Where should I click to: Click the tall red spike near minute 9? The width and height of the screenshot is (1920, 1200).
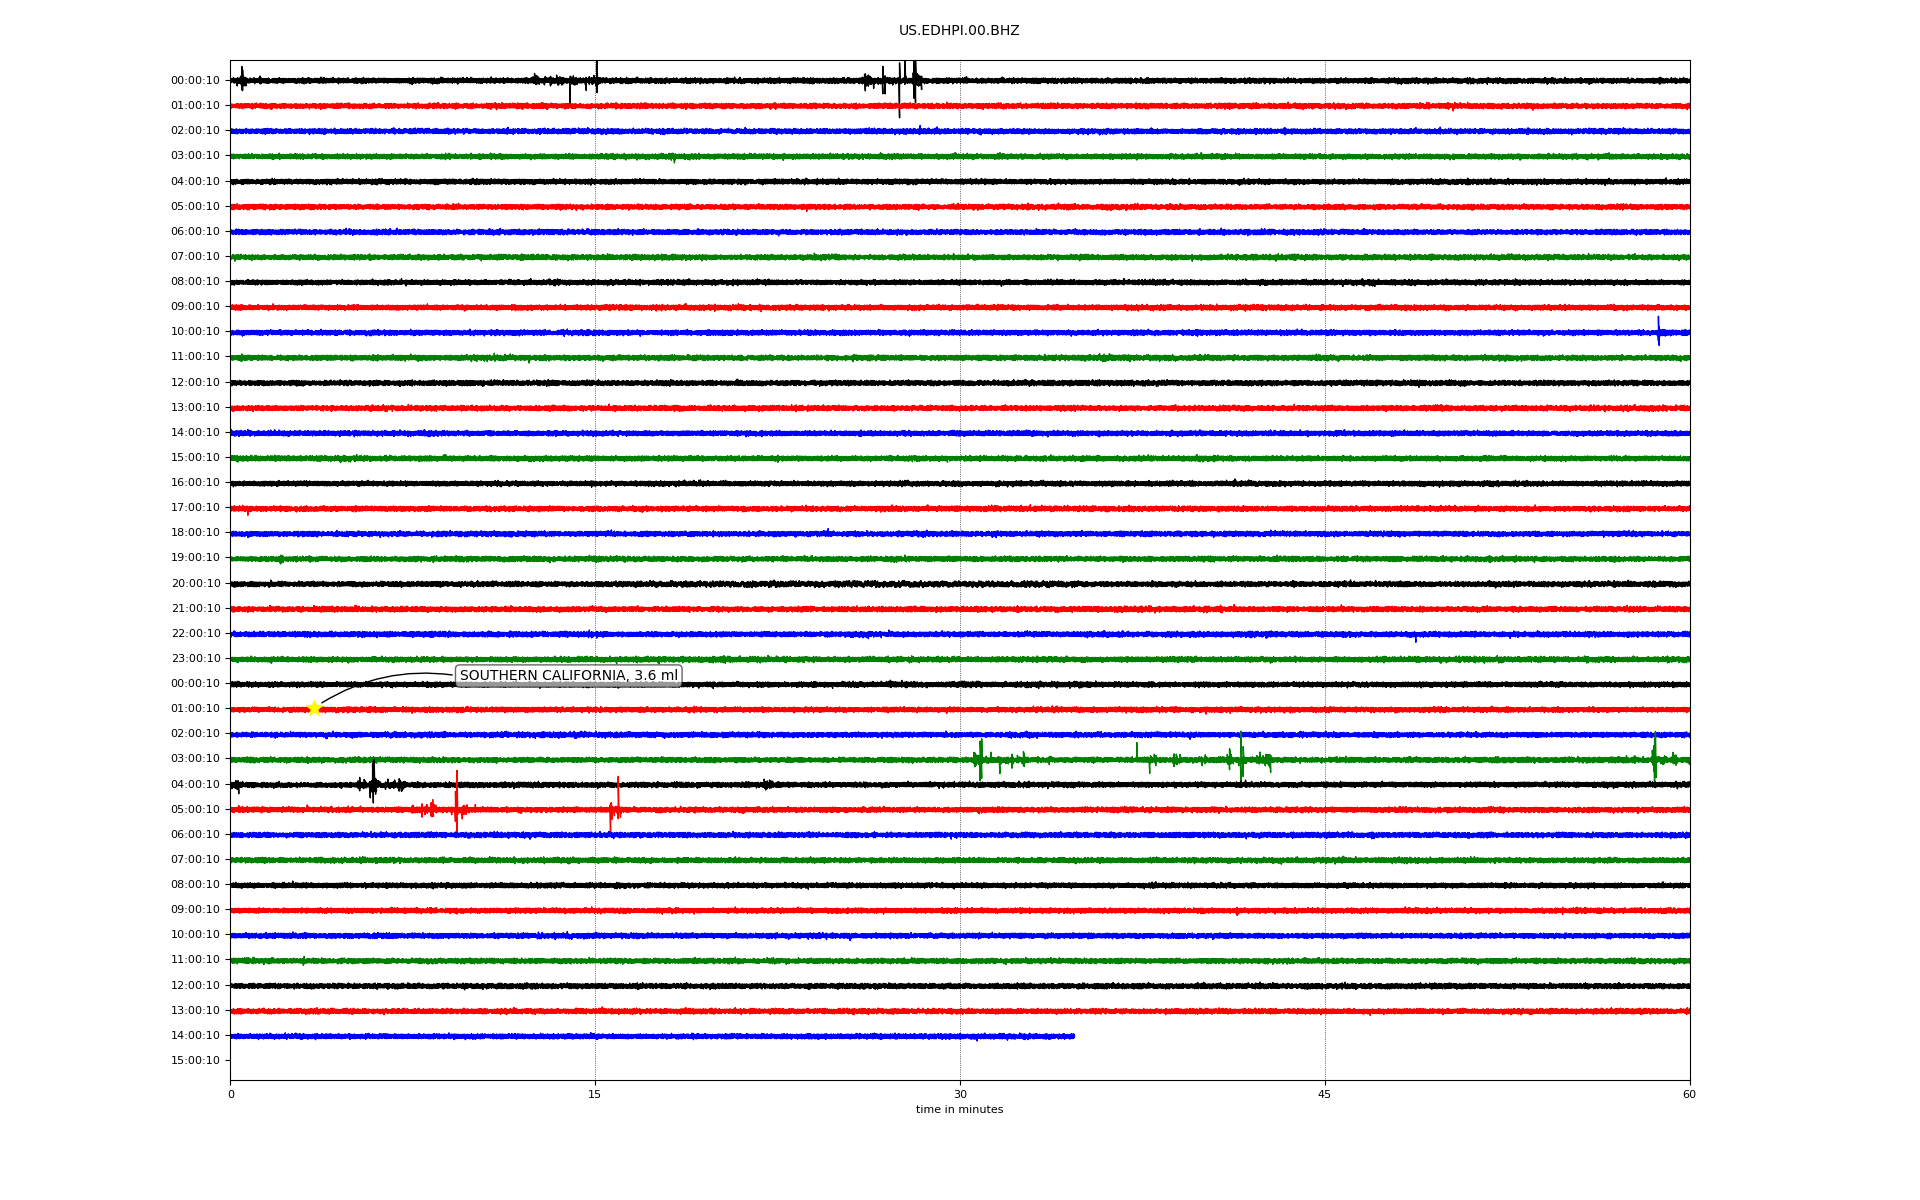[x=456, y=803]
